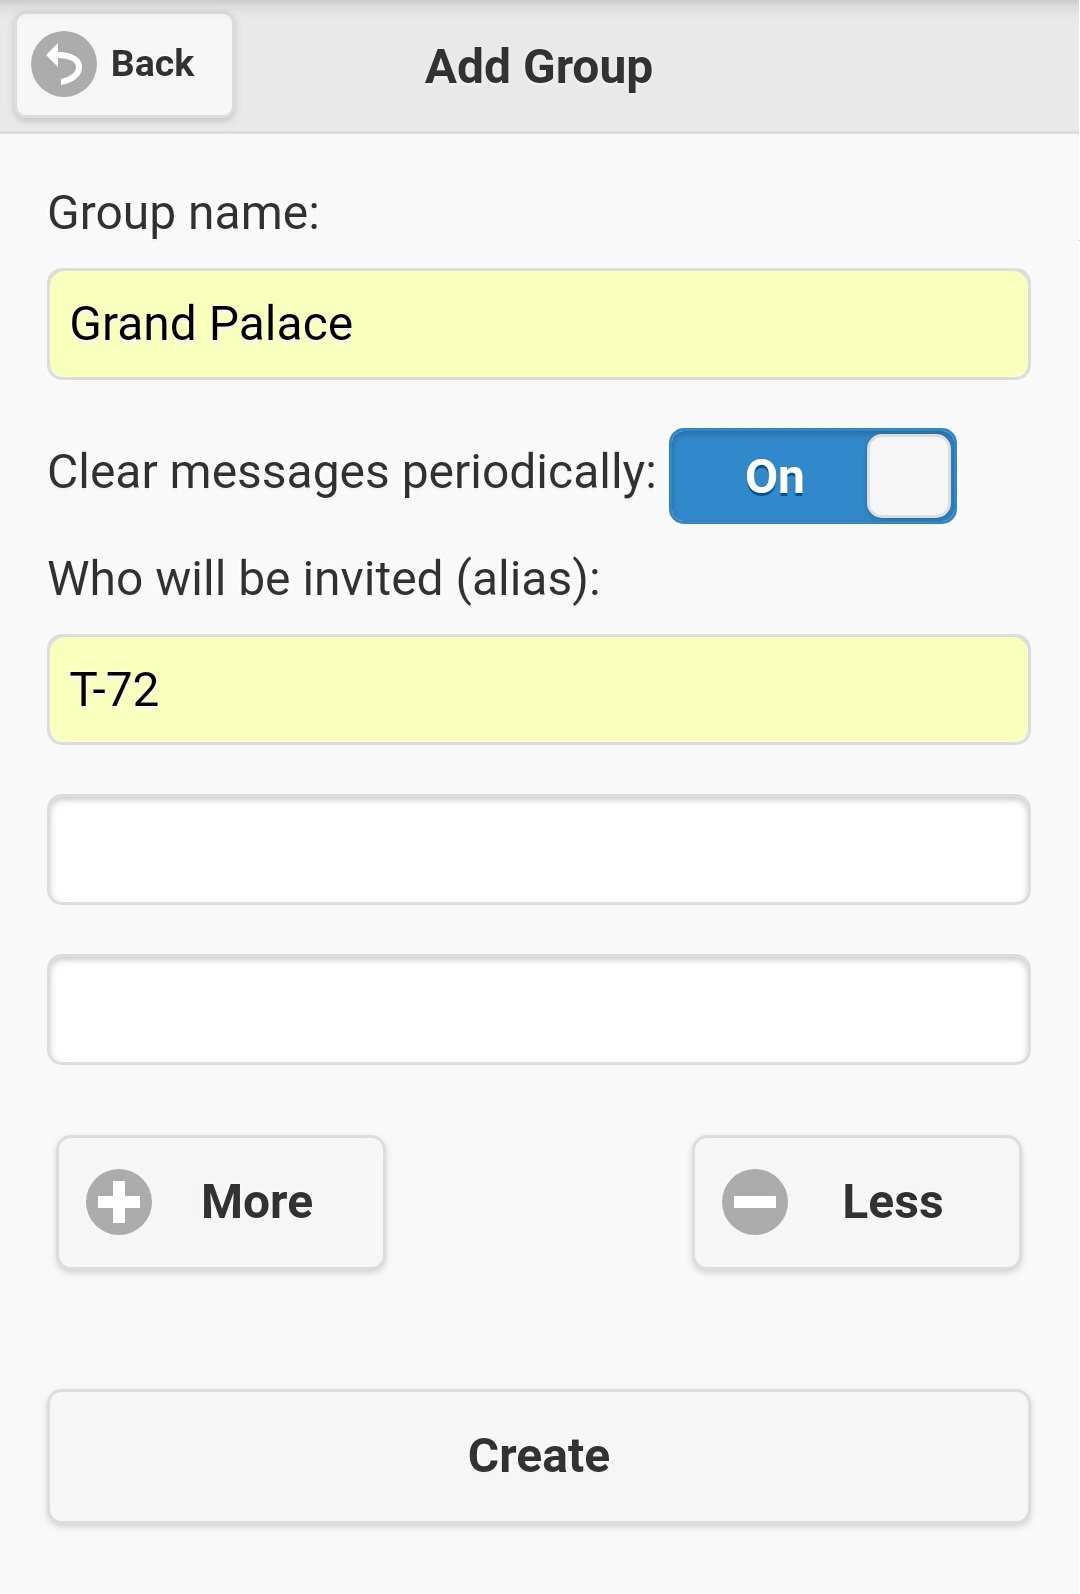Screen dimensions: 1080x1594
Task: Click the Add Group header title
Action: point(539,67)
